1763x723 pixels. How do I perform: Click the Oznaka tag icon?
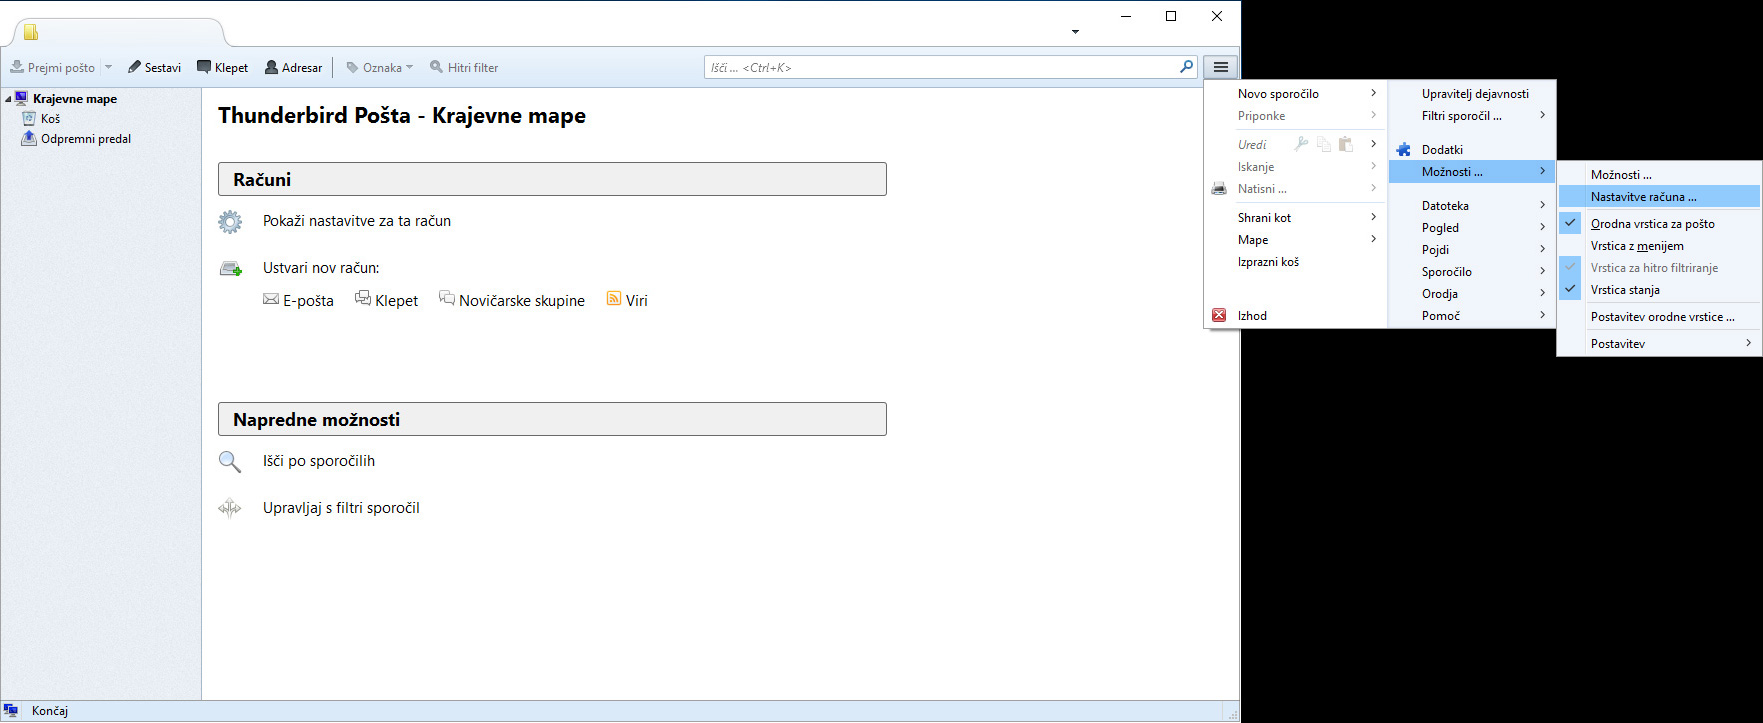(352, 67)
